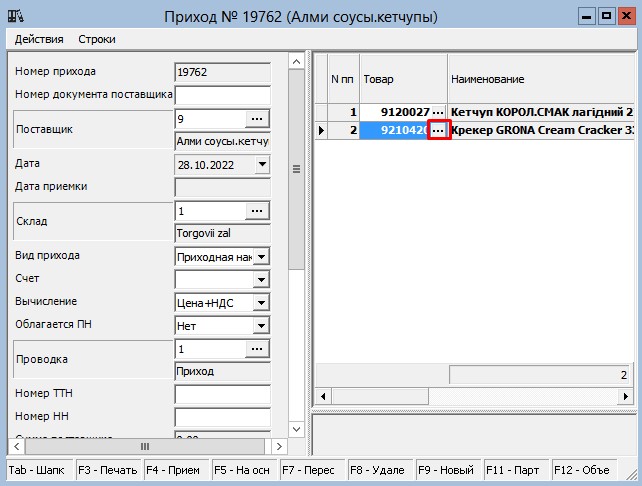Image resolution: width=642 pixels, height=486 pixels.
Task: Open Проводка lookup ellipsis button
Action: coord(257,349)
